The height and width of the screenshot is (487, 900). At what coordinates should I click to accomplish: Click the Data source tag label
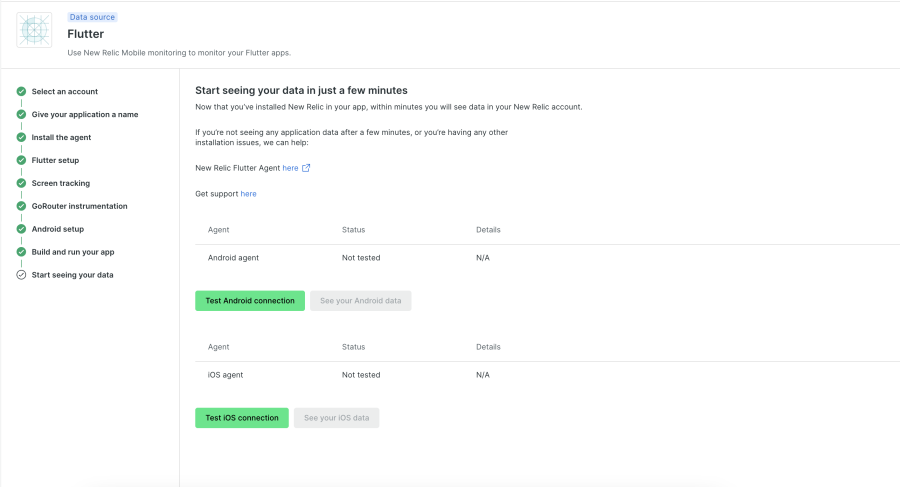[92, 17]
